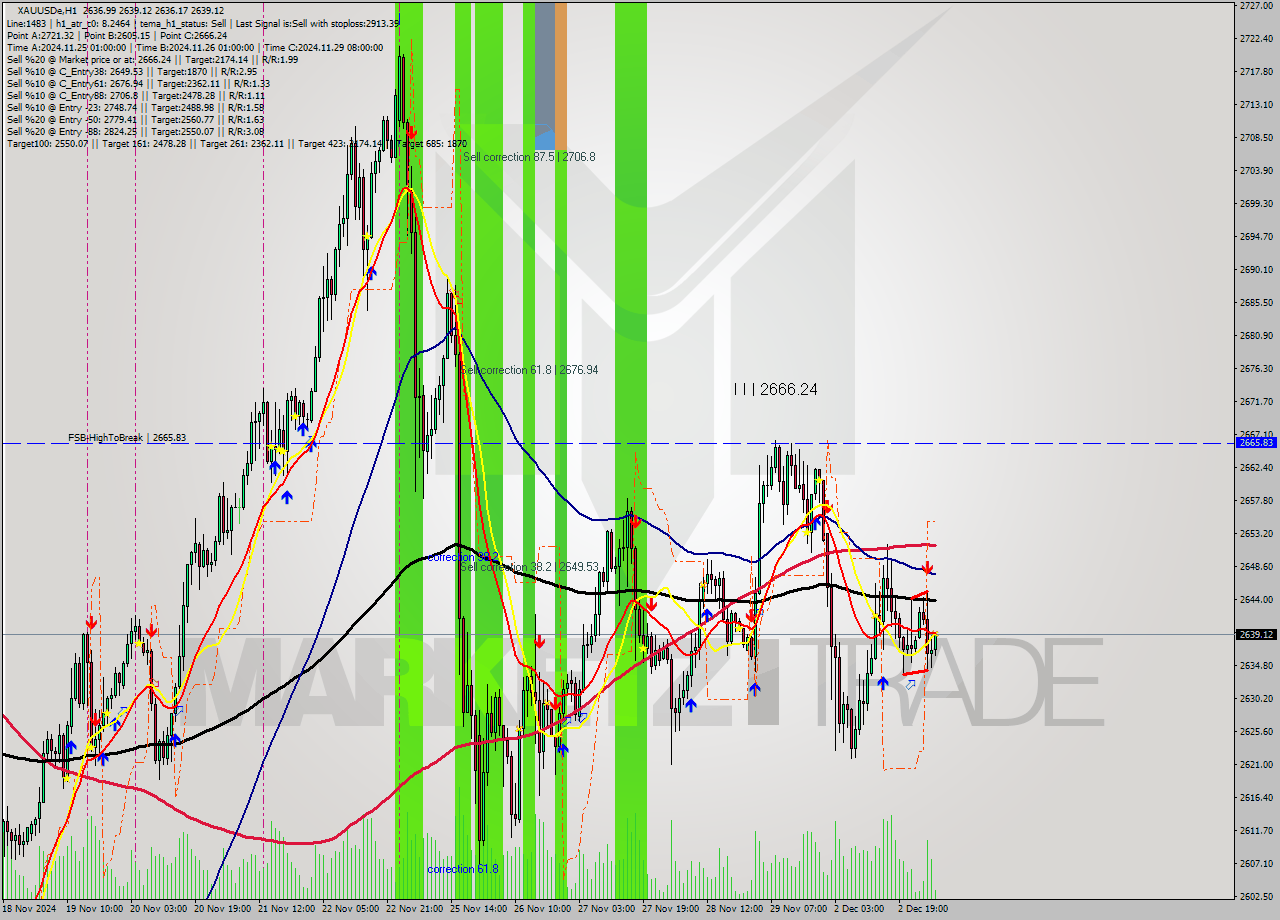Click the '21 Nov 12:00' time axis label

(x=288, y=909)
